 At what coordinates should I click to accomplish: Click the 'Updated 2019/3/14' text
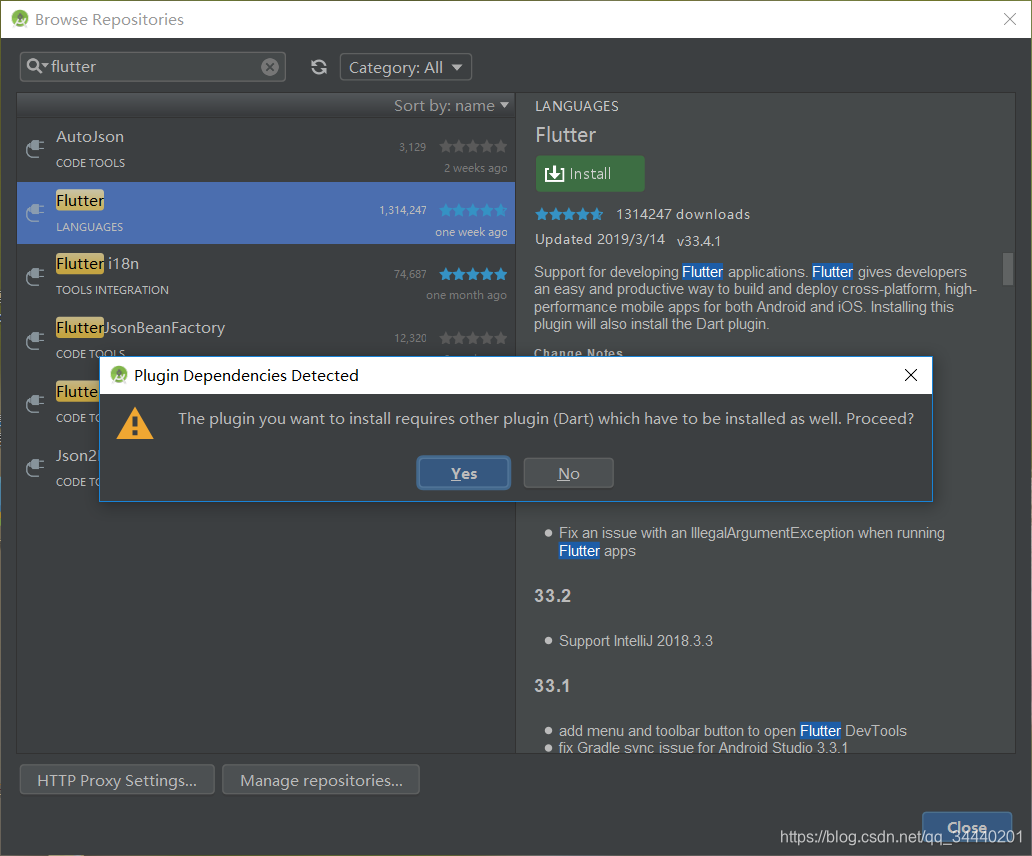(x=600, y=239)
